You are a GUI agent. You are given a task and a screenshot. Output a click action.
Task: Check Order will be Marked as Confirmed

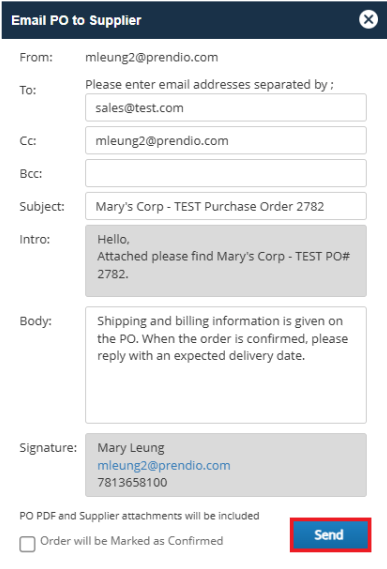tap(27, 544)
